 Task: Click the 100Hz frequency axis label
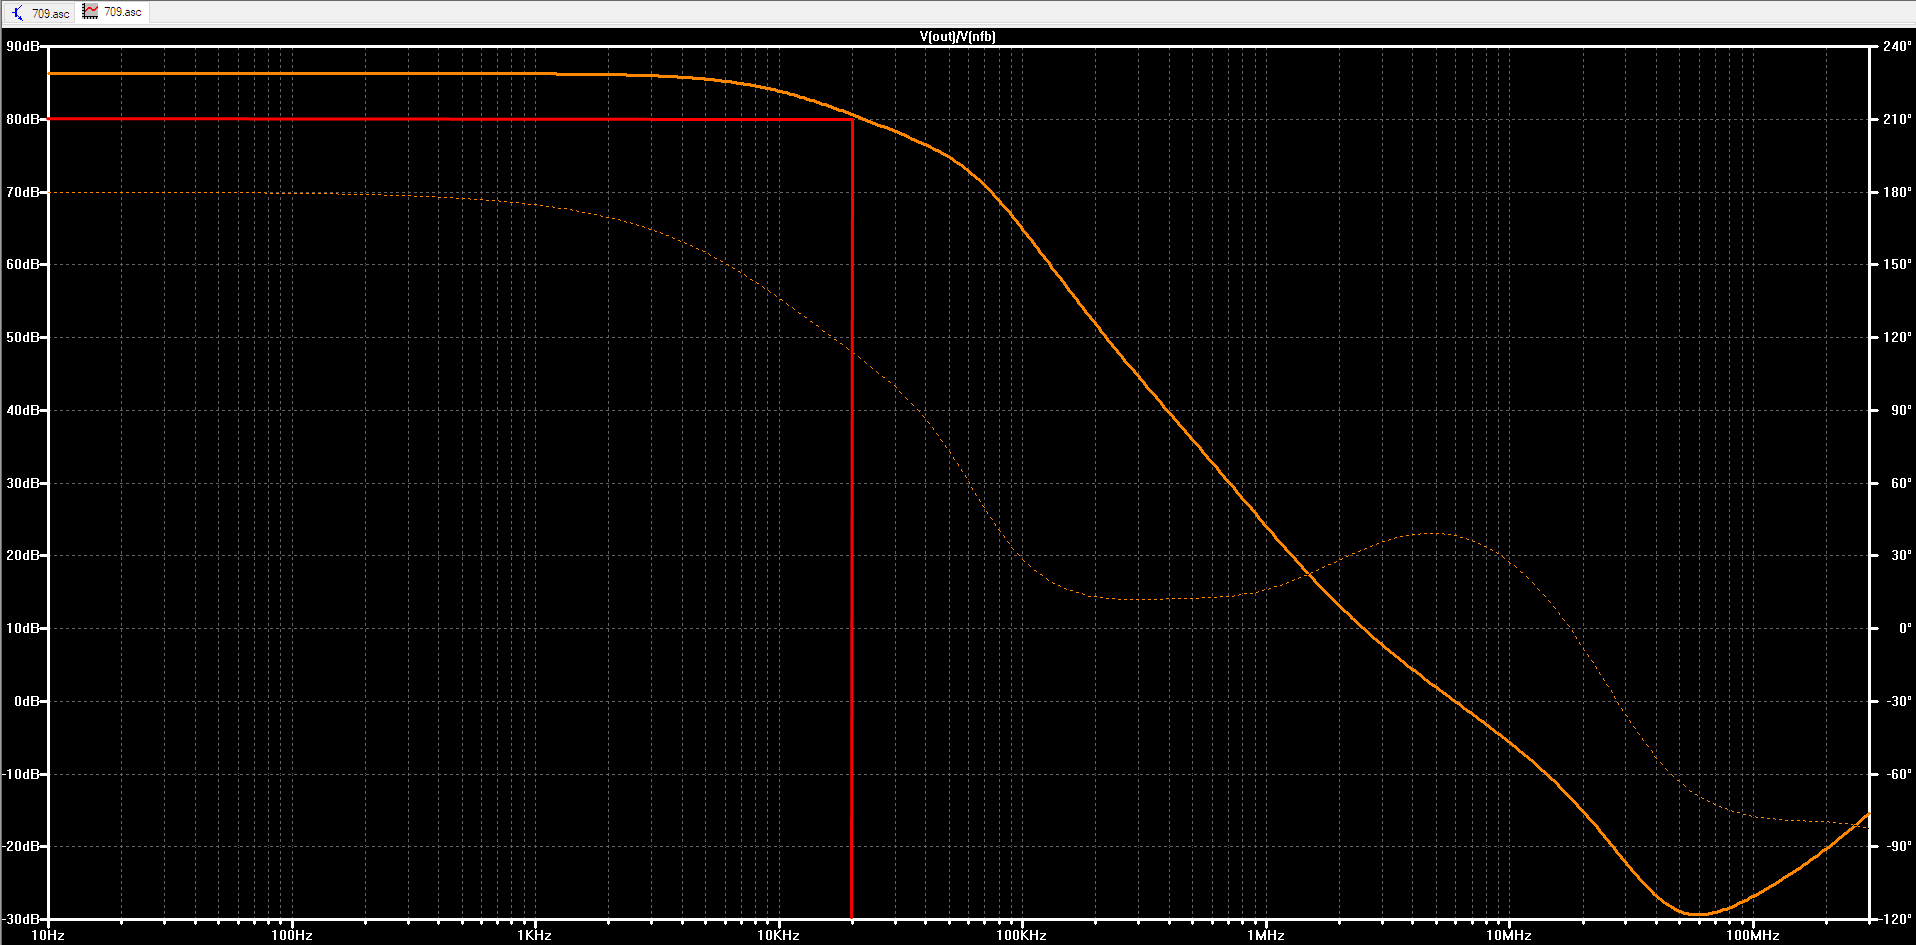pos(292,936)
